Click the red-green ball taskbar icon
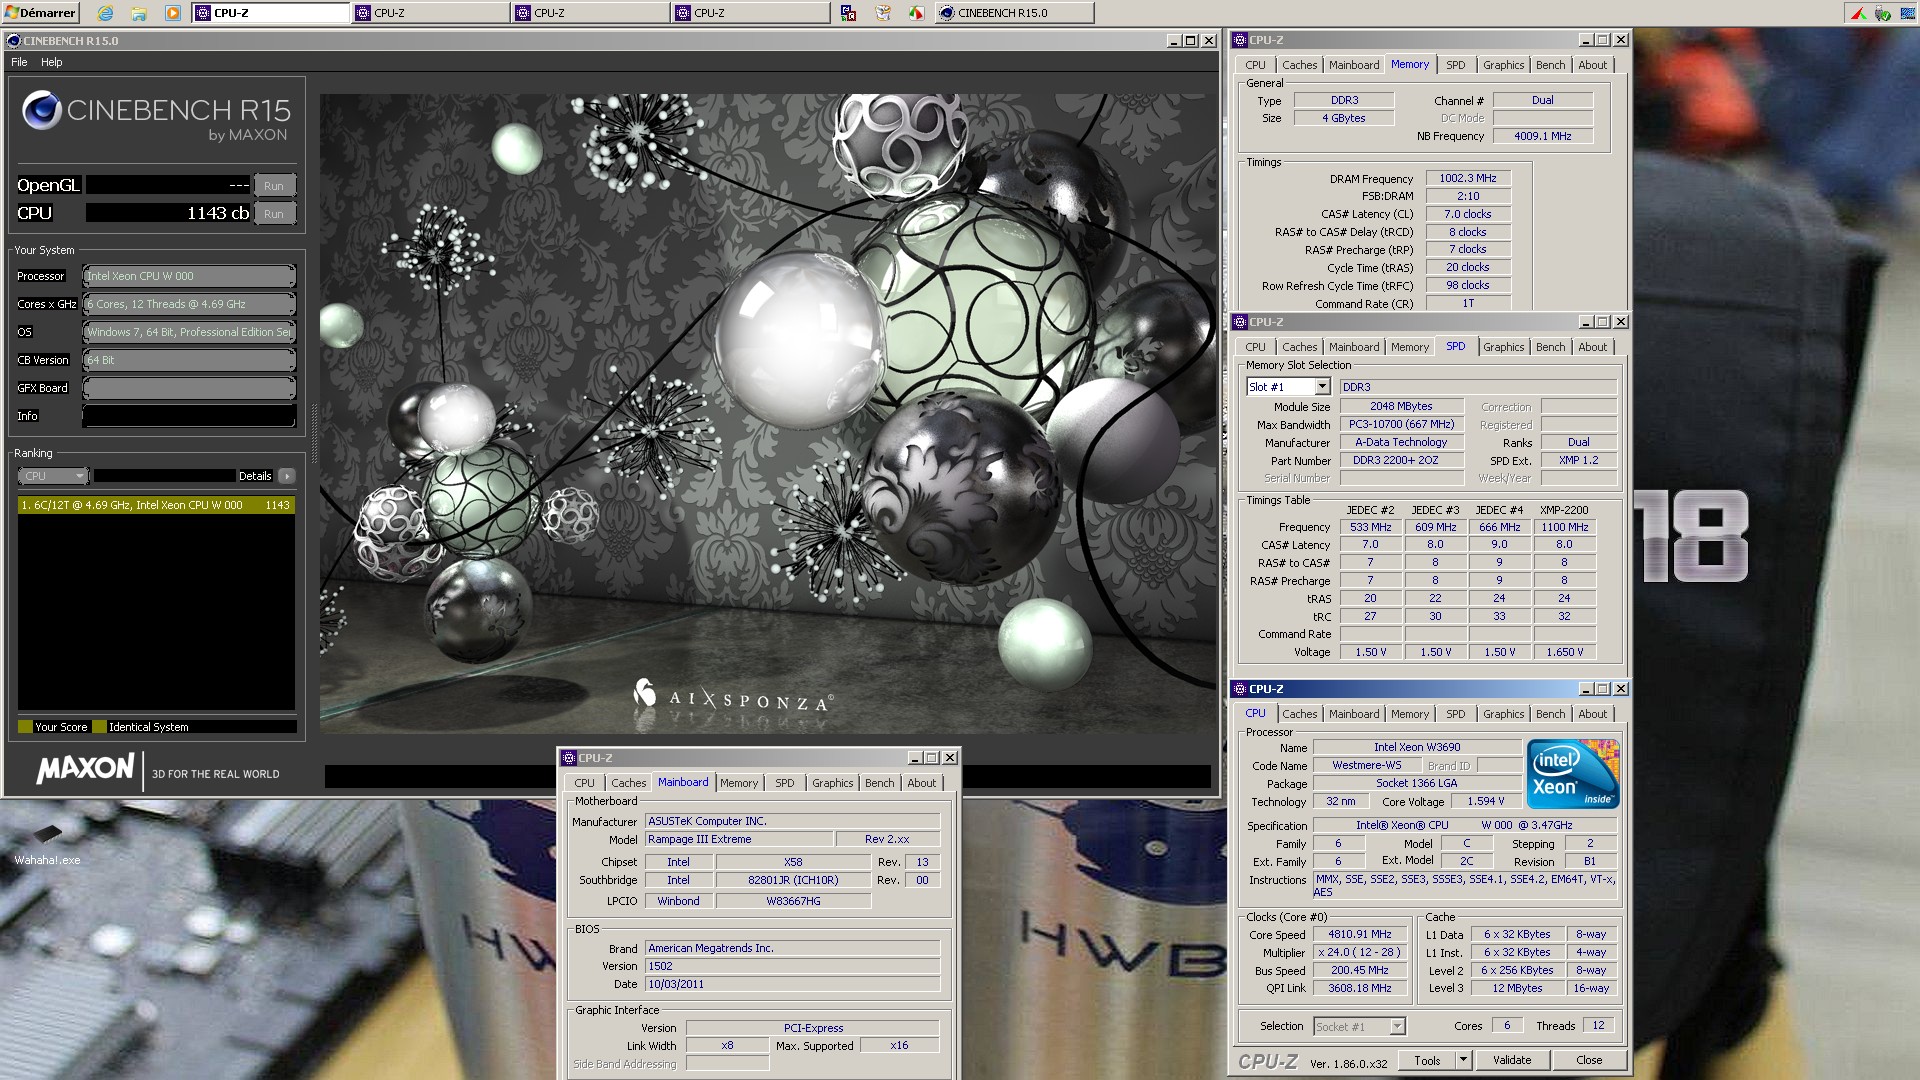The width and height of the screenshot is (1920, 1080). [x=916, y=13]
